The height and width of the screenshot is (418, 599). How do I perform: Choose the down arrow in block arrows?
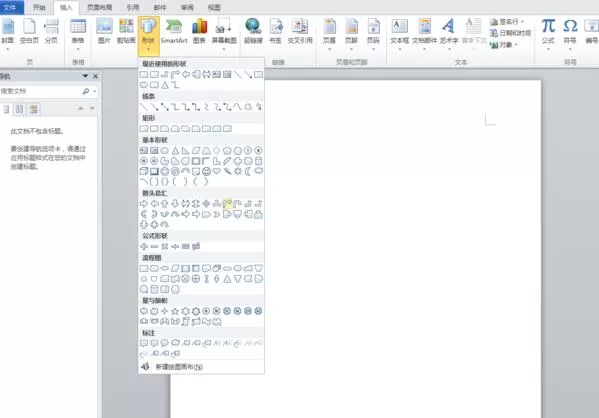(x=175, y=204)
